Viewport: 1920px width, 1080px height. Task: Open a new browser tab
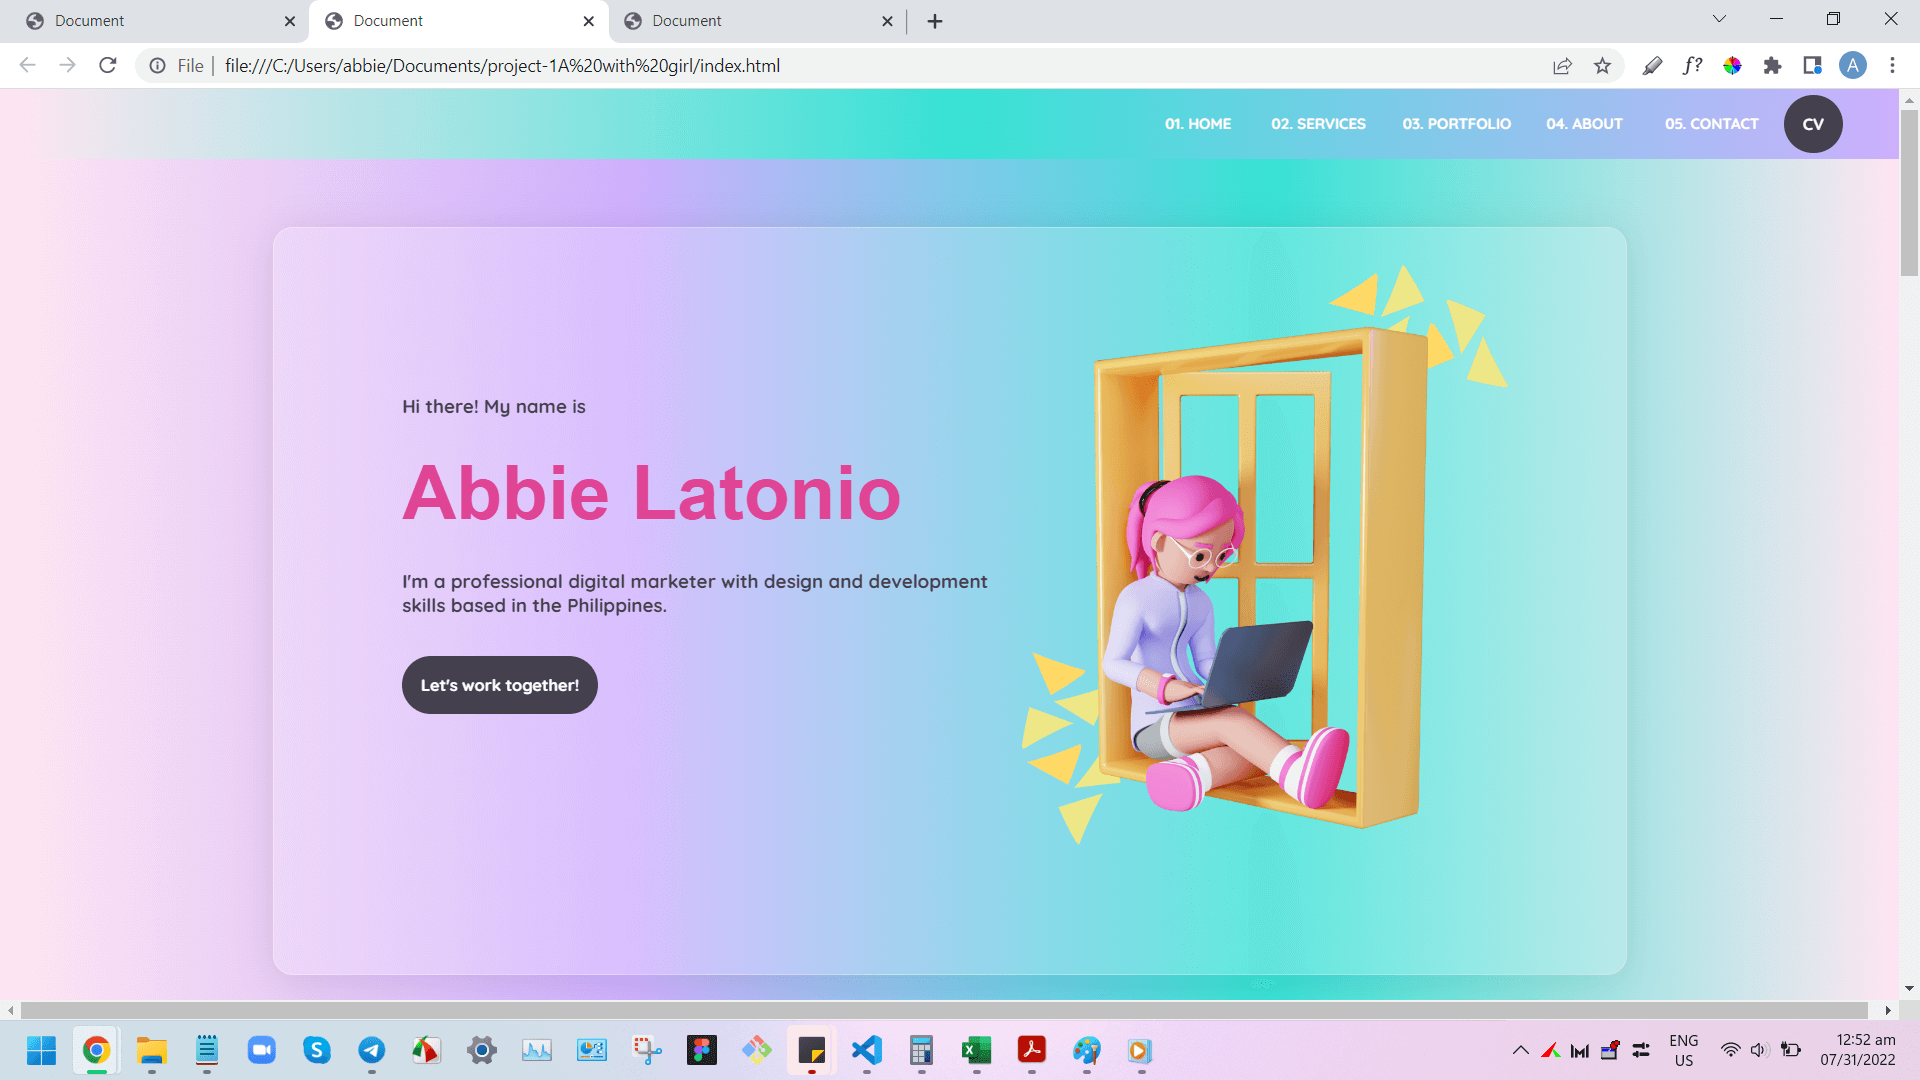(935, 21)
